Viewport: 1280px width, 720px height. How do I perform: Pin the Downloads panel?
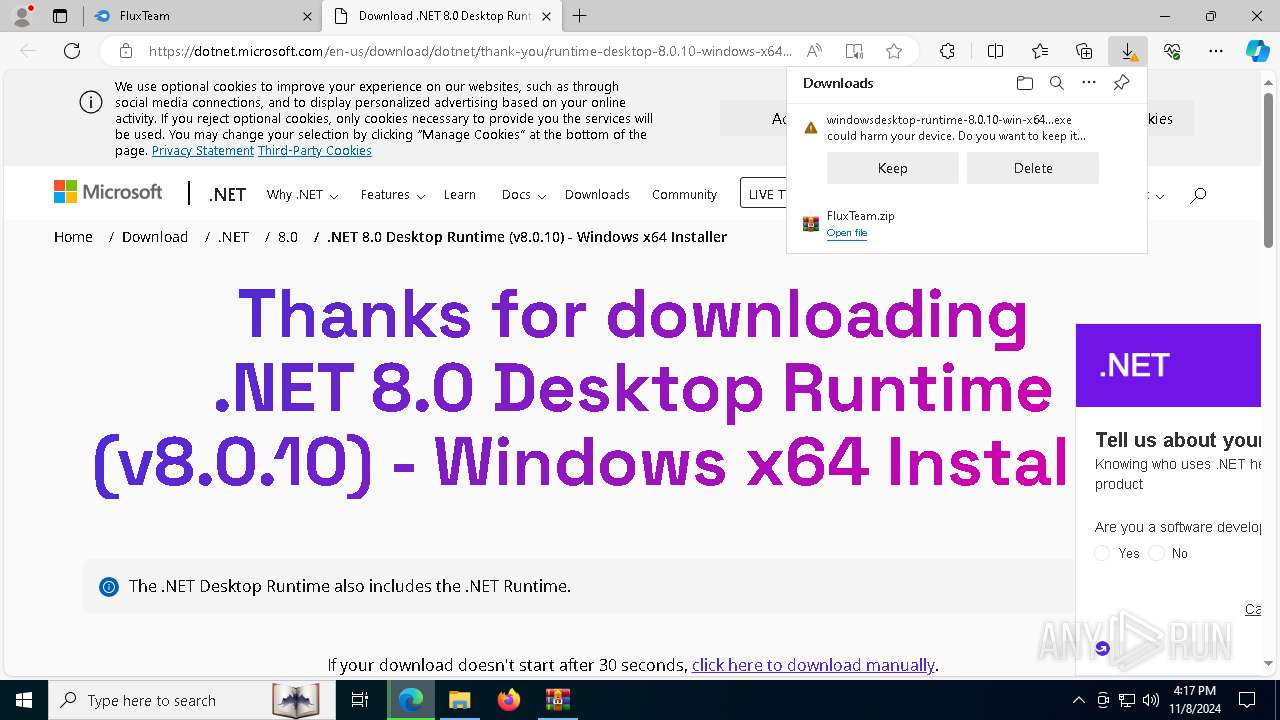click(1121, 83)
